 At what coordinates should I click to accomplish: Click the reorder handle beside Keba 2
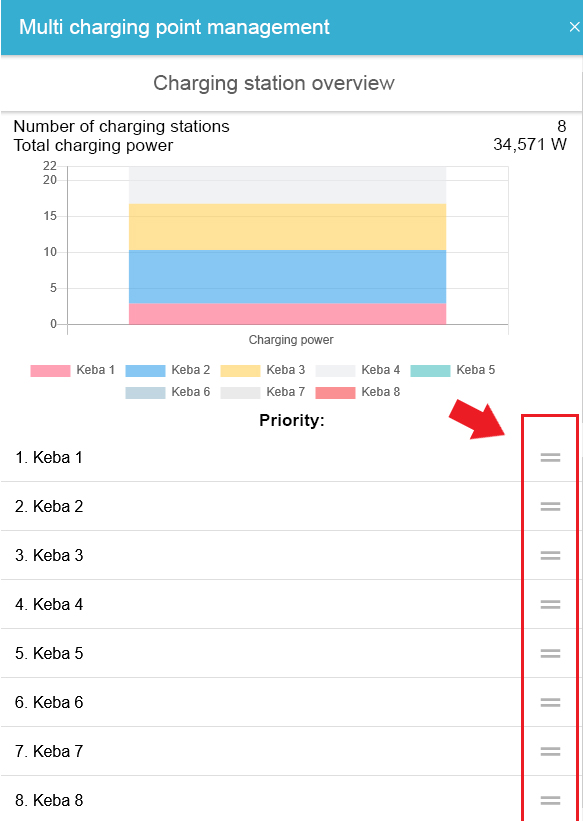tap(550, 506)
